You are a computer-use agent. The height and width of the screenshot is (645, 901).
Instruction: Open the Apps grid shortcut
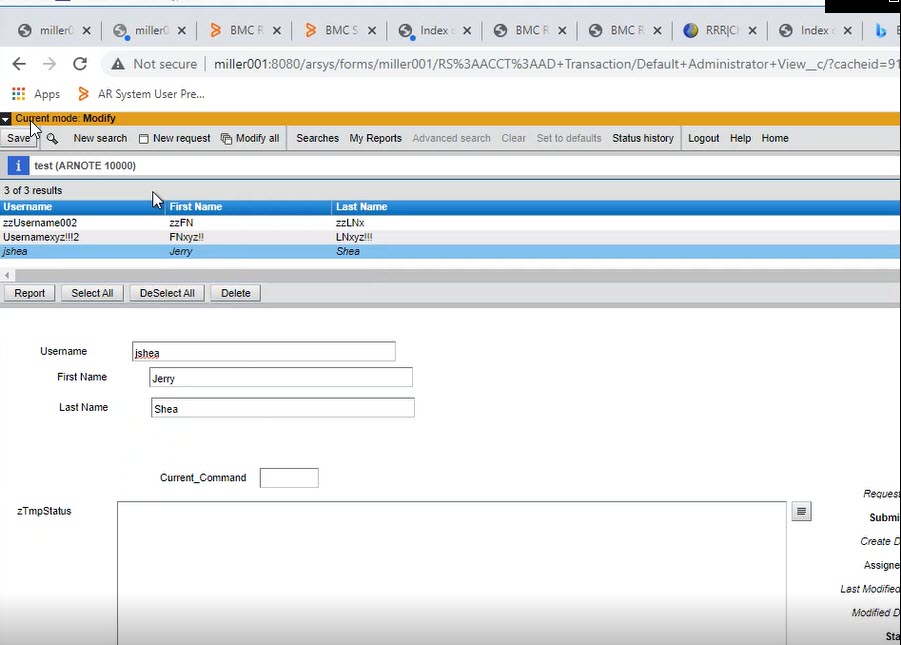click(18, 94)
